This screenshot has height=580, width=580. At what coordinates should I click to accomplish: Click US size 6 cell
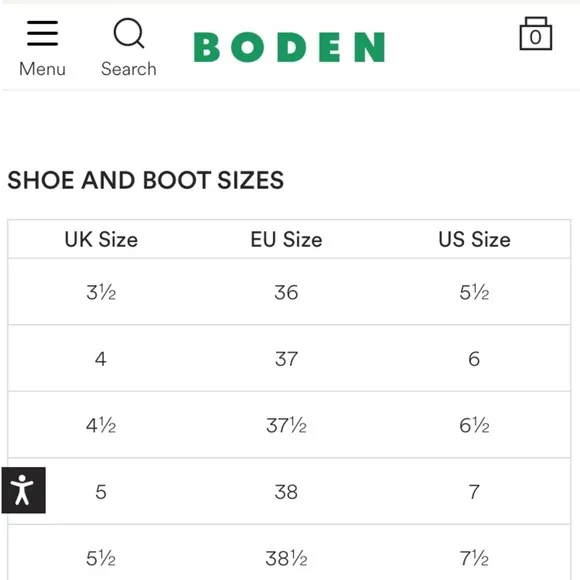pyautogui.click(x=474, y=359)
